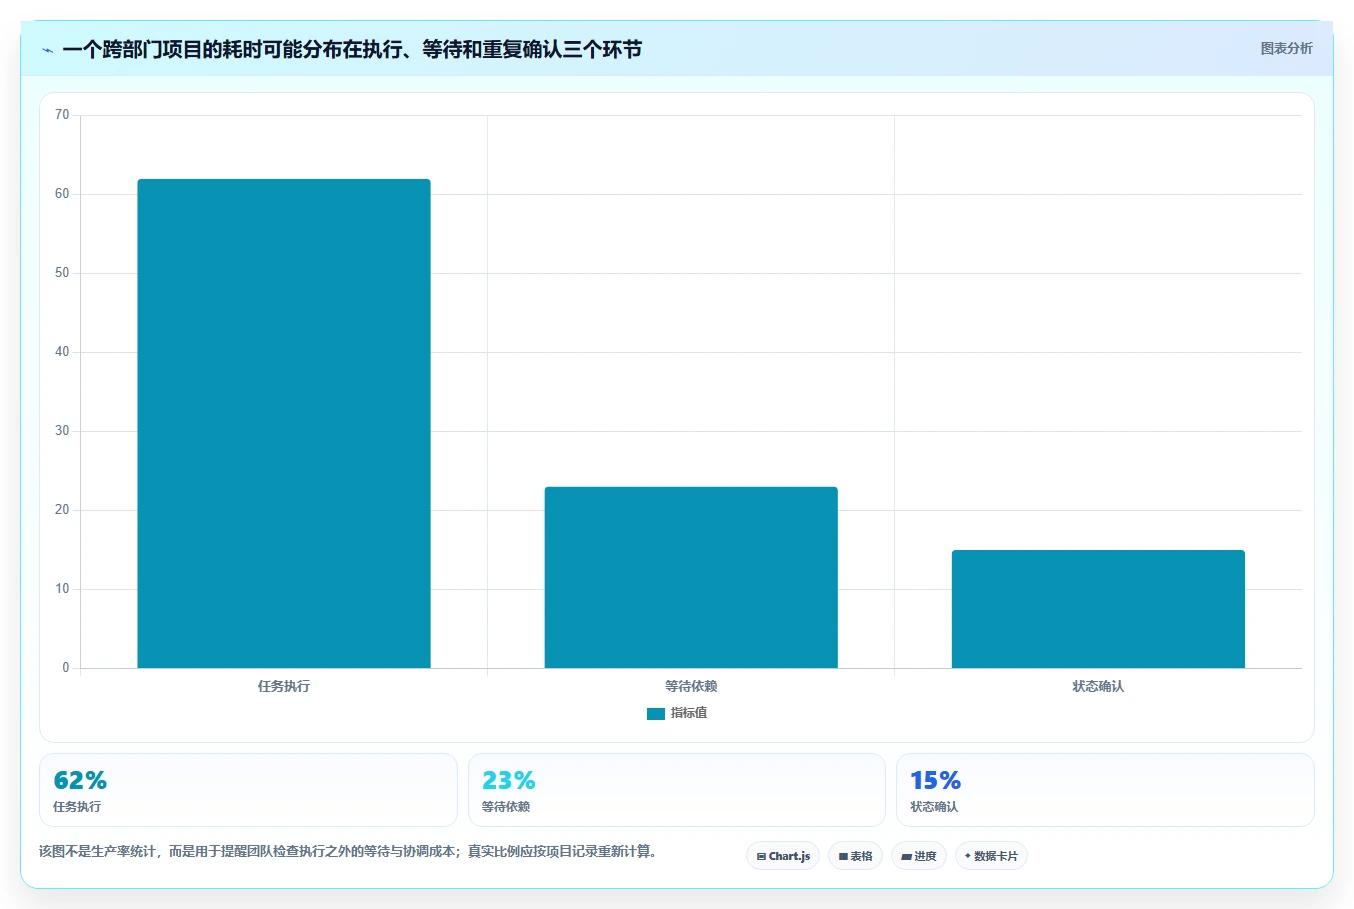Click the 15% value text

point(936,780)
